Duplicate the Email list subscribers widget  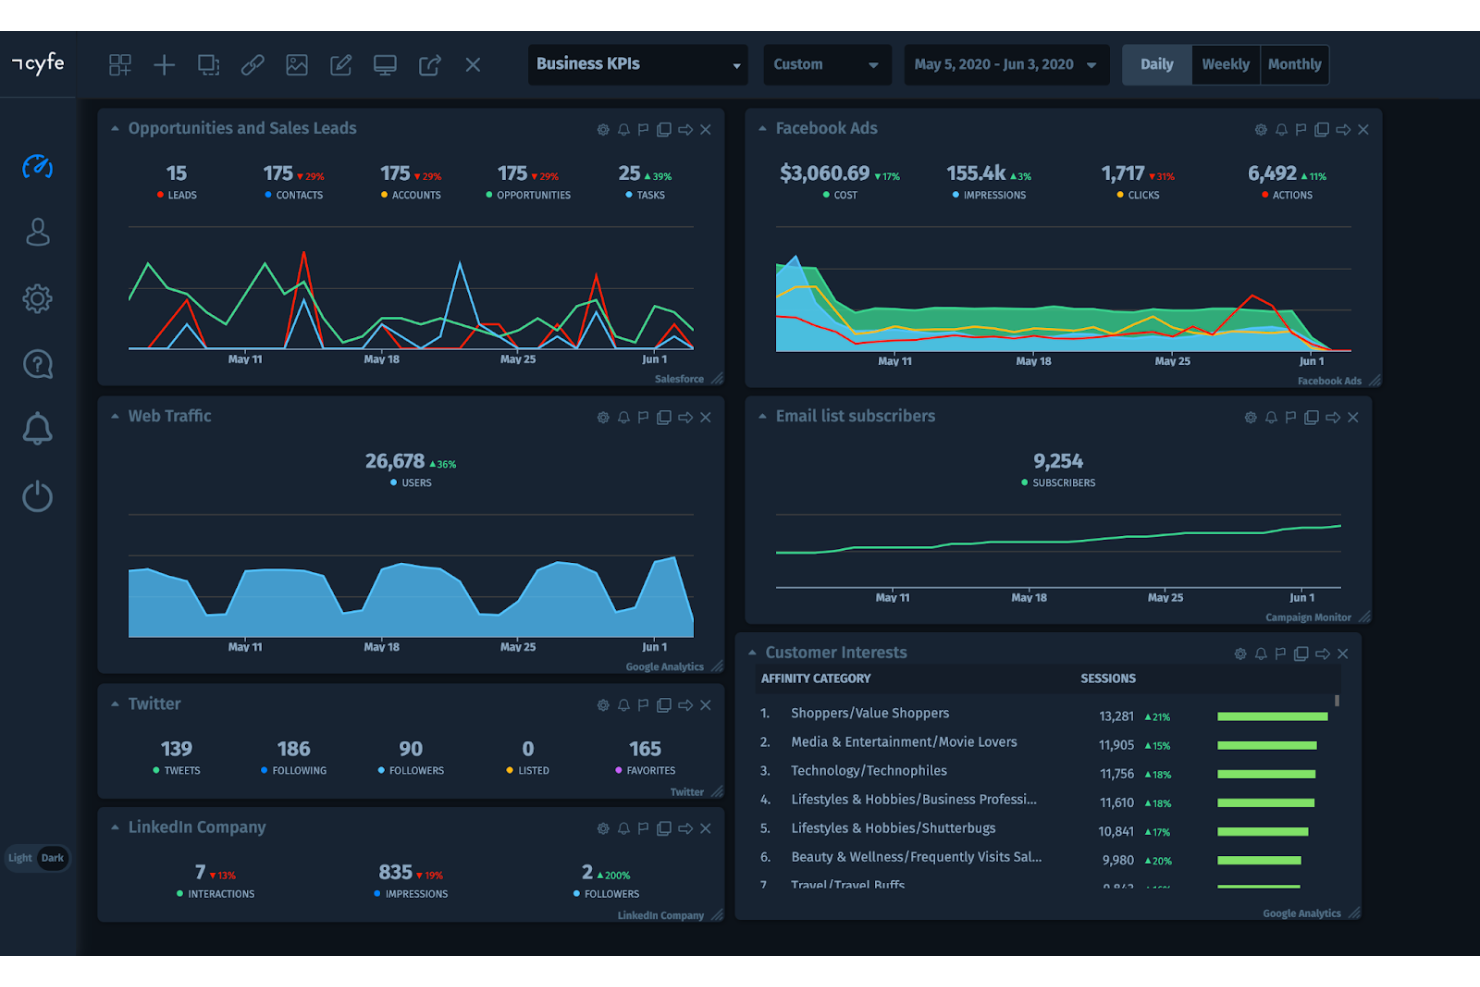[1311, 418]
